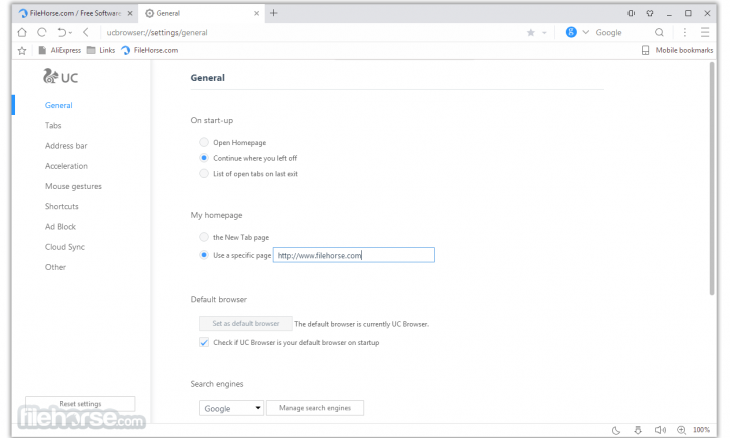
Task: Open a new tab with the plus button
Action: click(x=274, y=13)
